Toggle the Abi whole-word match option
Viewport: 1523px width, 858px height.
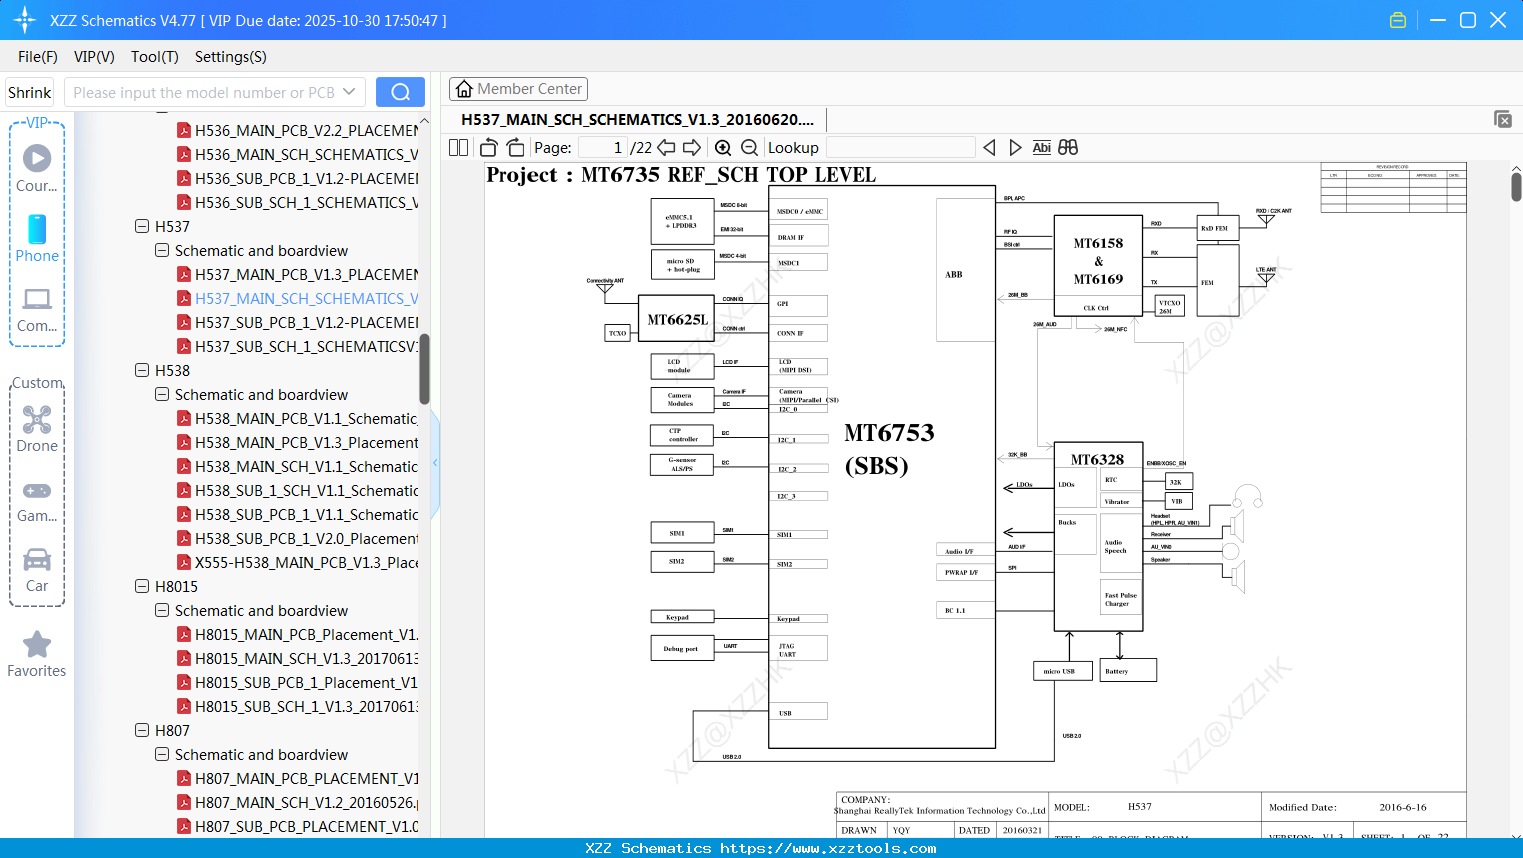1042,147
